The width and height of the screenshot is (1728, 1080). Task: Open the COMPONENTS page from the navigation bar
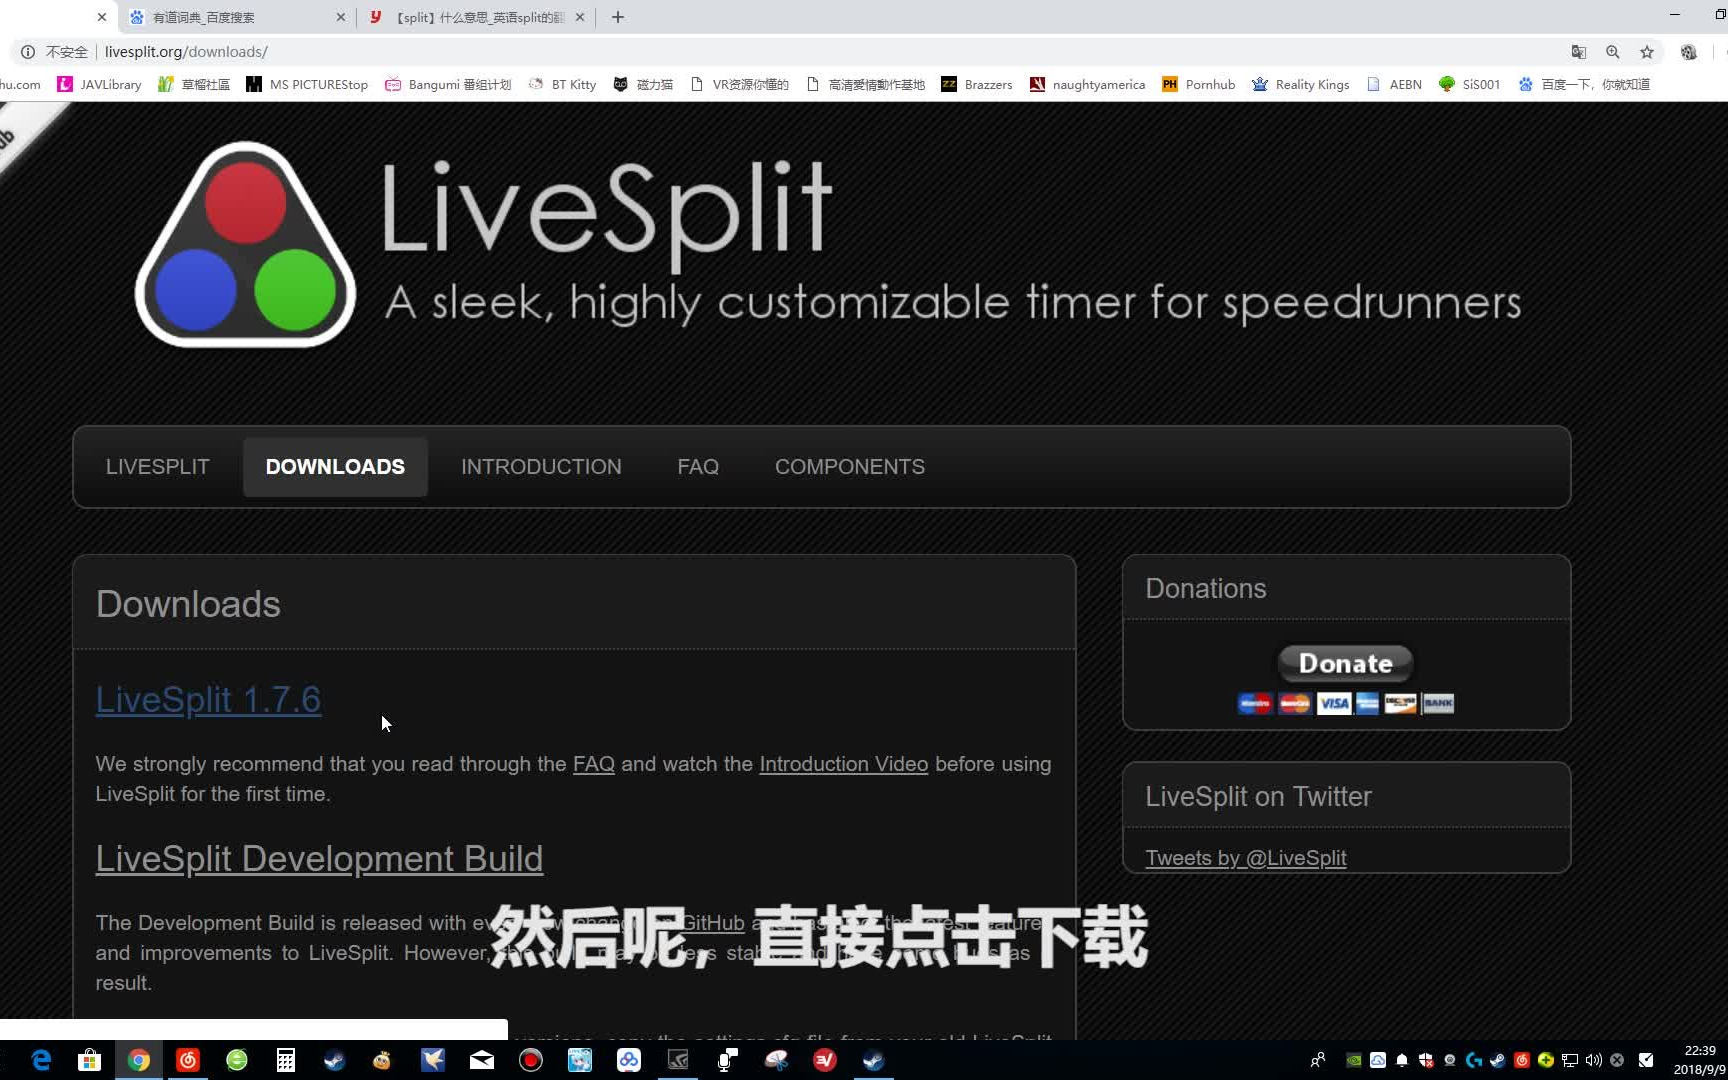(x=849, y=466)
